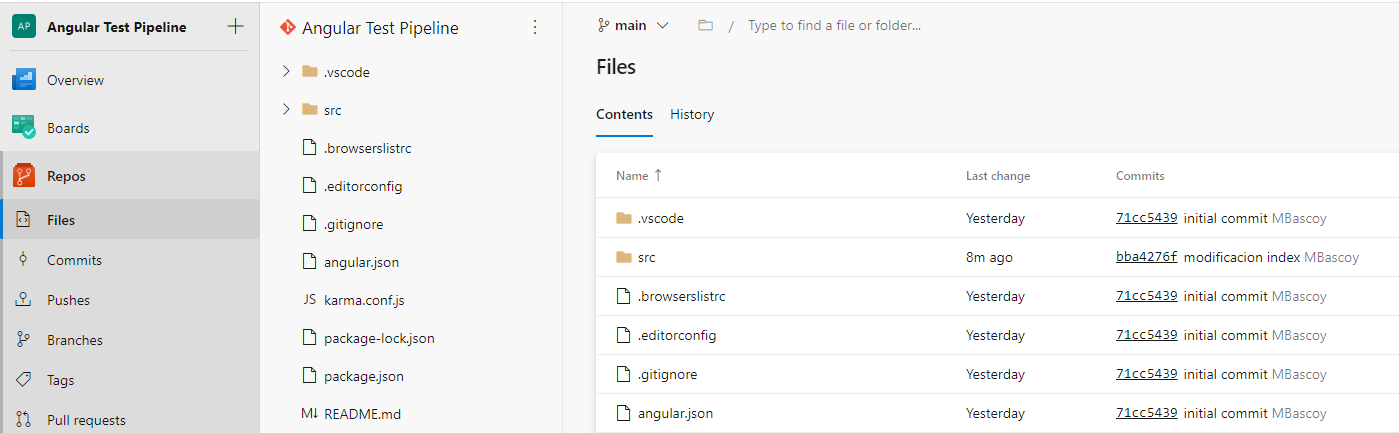This screenshot has height=433, width=1399.
Task: Open the main branch selector dropdown
Action: coord(632,26)
